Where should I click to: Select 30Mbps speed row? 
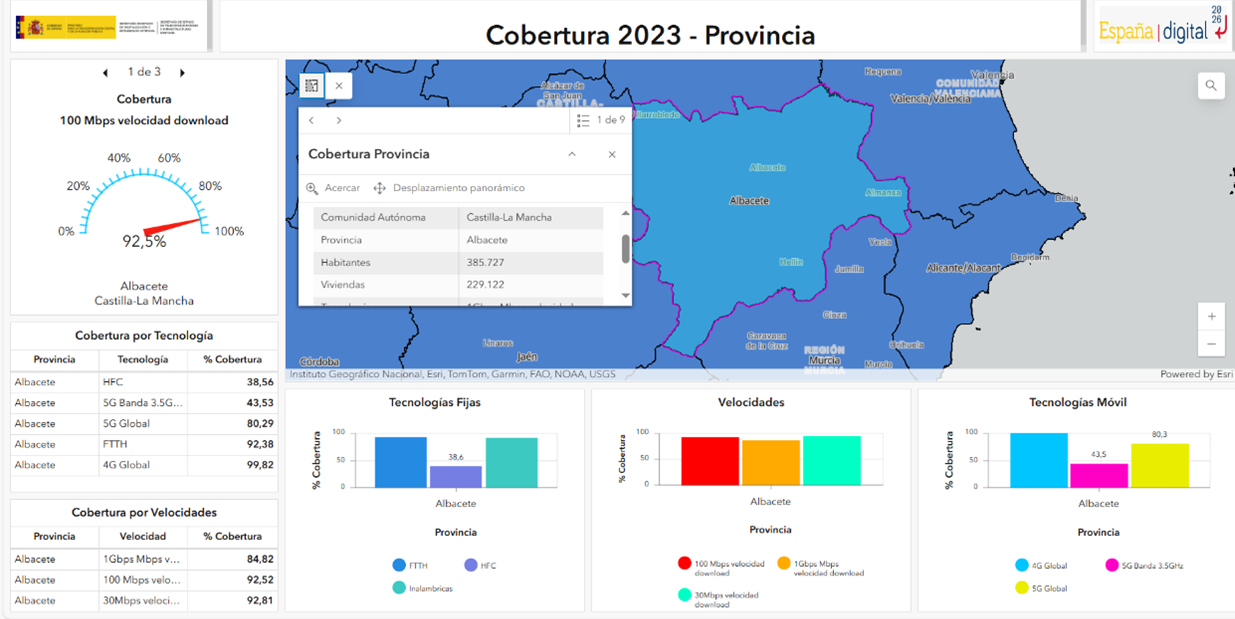[x=144, y=601]
